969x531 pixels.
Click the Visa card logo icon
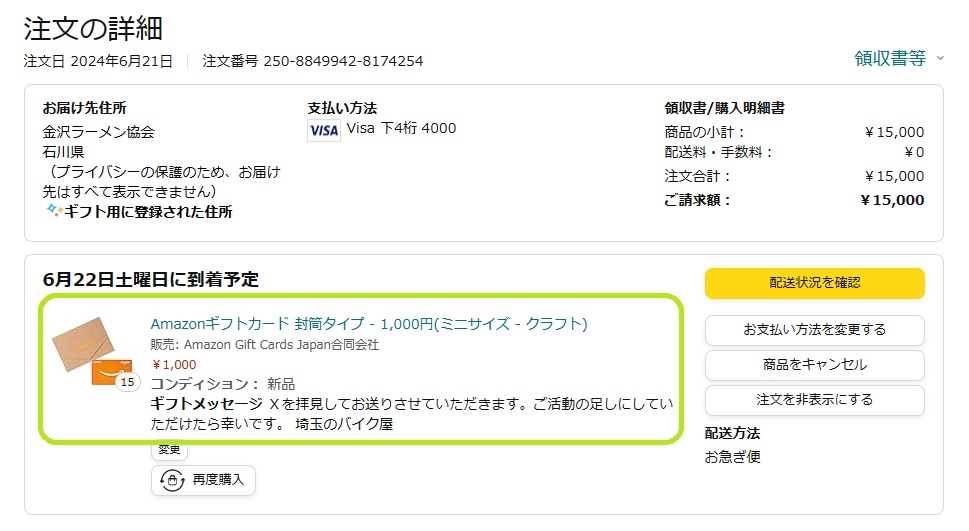tap(324, 130)
